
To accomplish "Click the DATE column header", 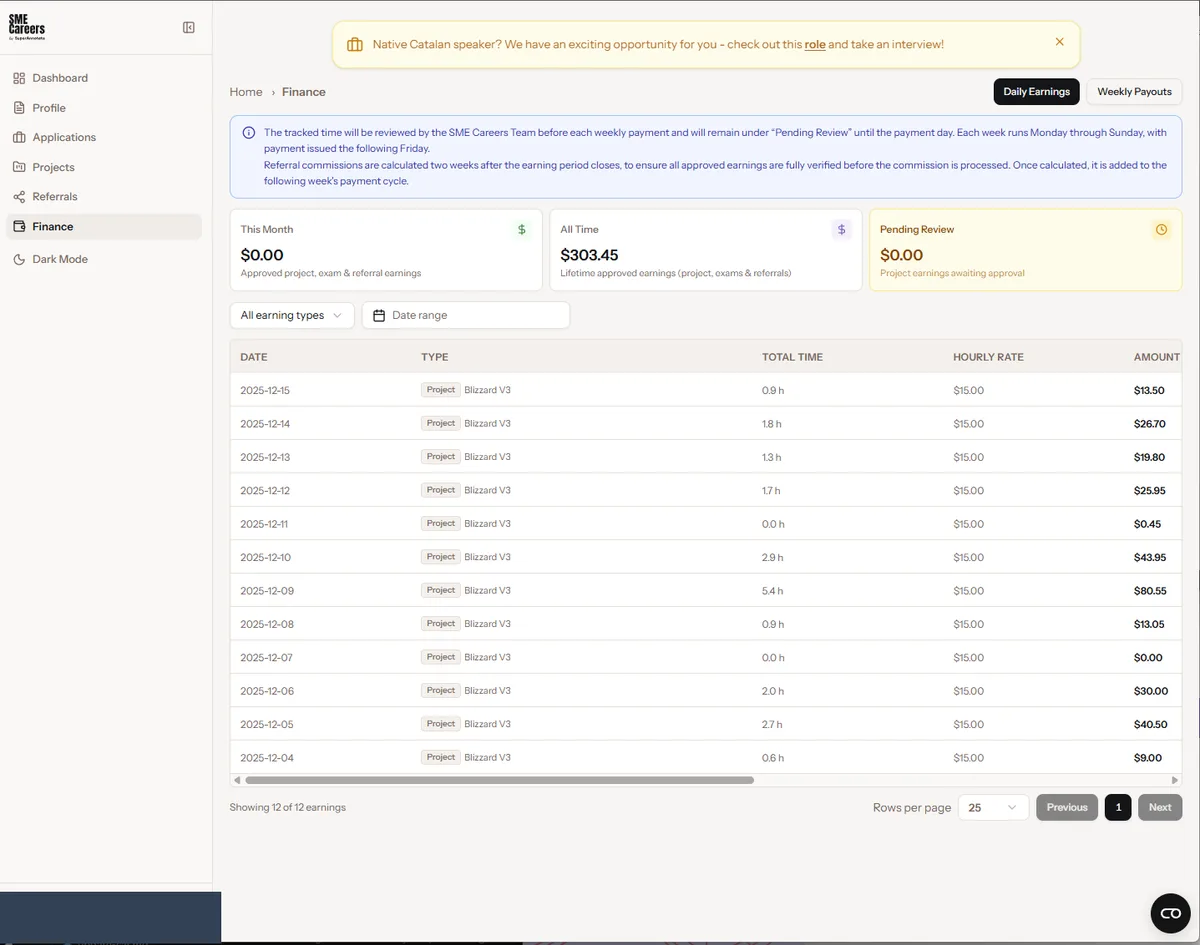I will [x=254, y=357].
